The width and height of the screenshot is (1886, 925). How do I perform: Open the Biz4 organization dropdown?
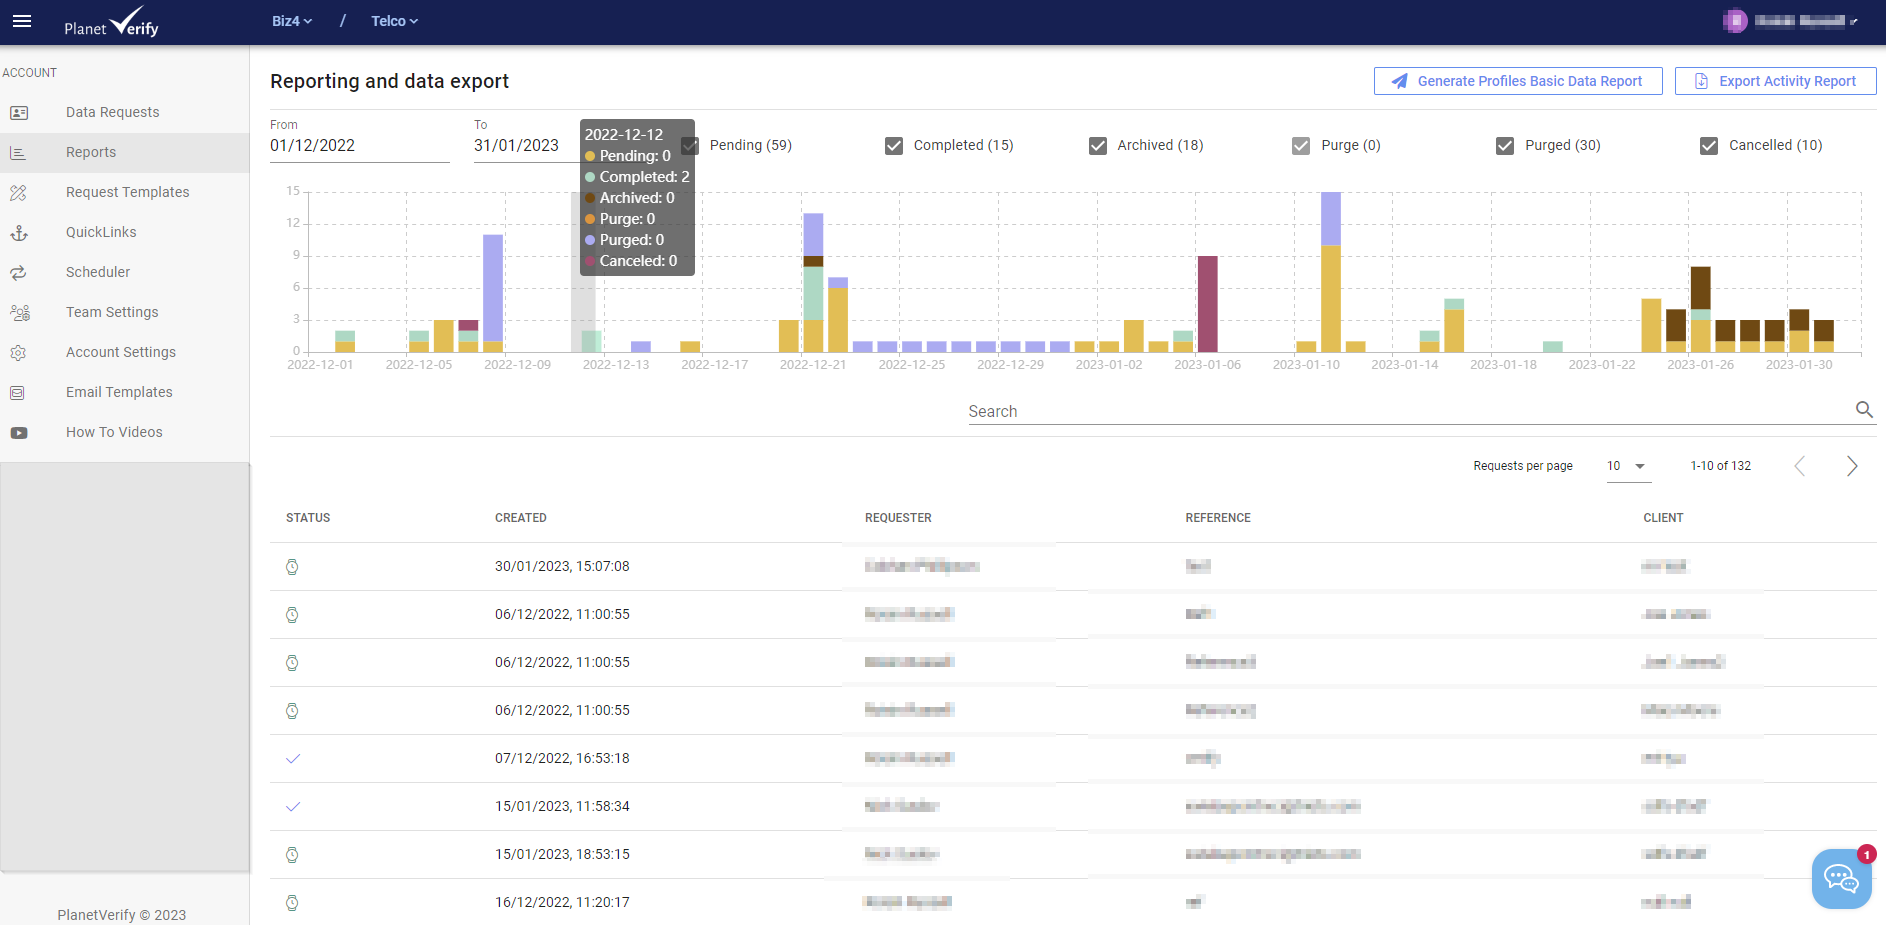coord(292,21)
